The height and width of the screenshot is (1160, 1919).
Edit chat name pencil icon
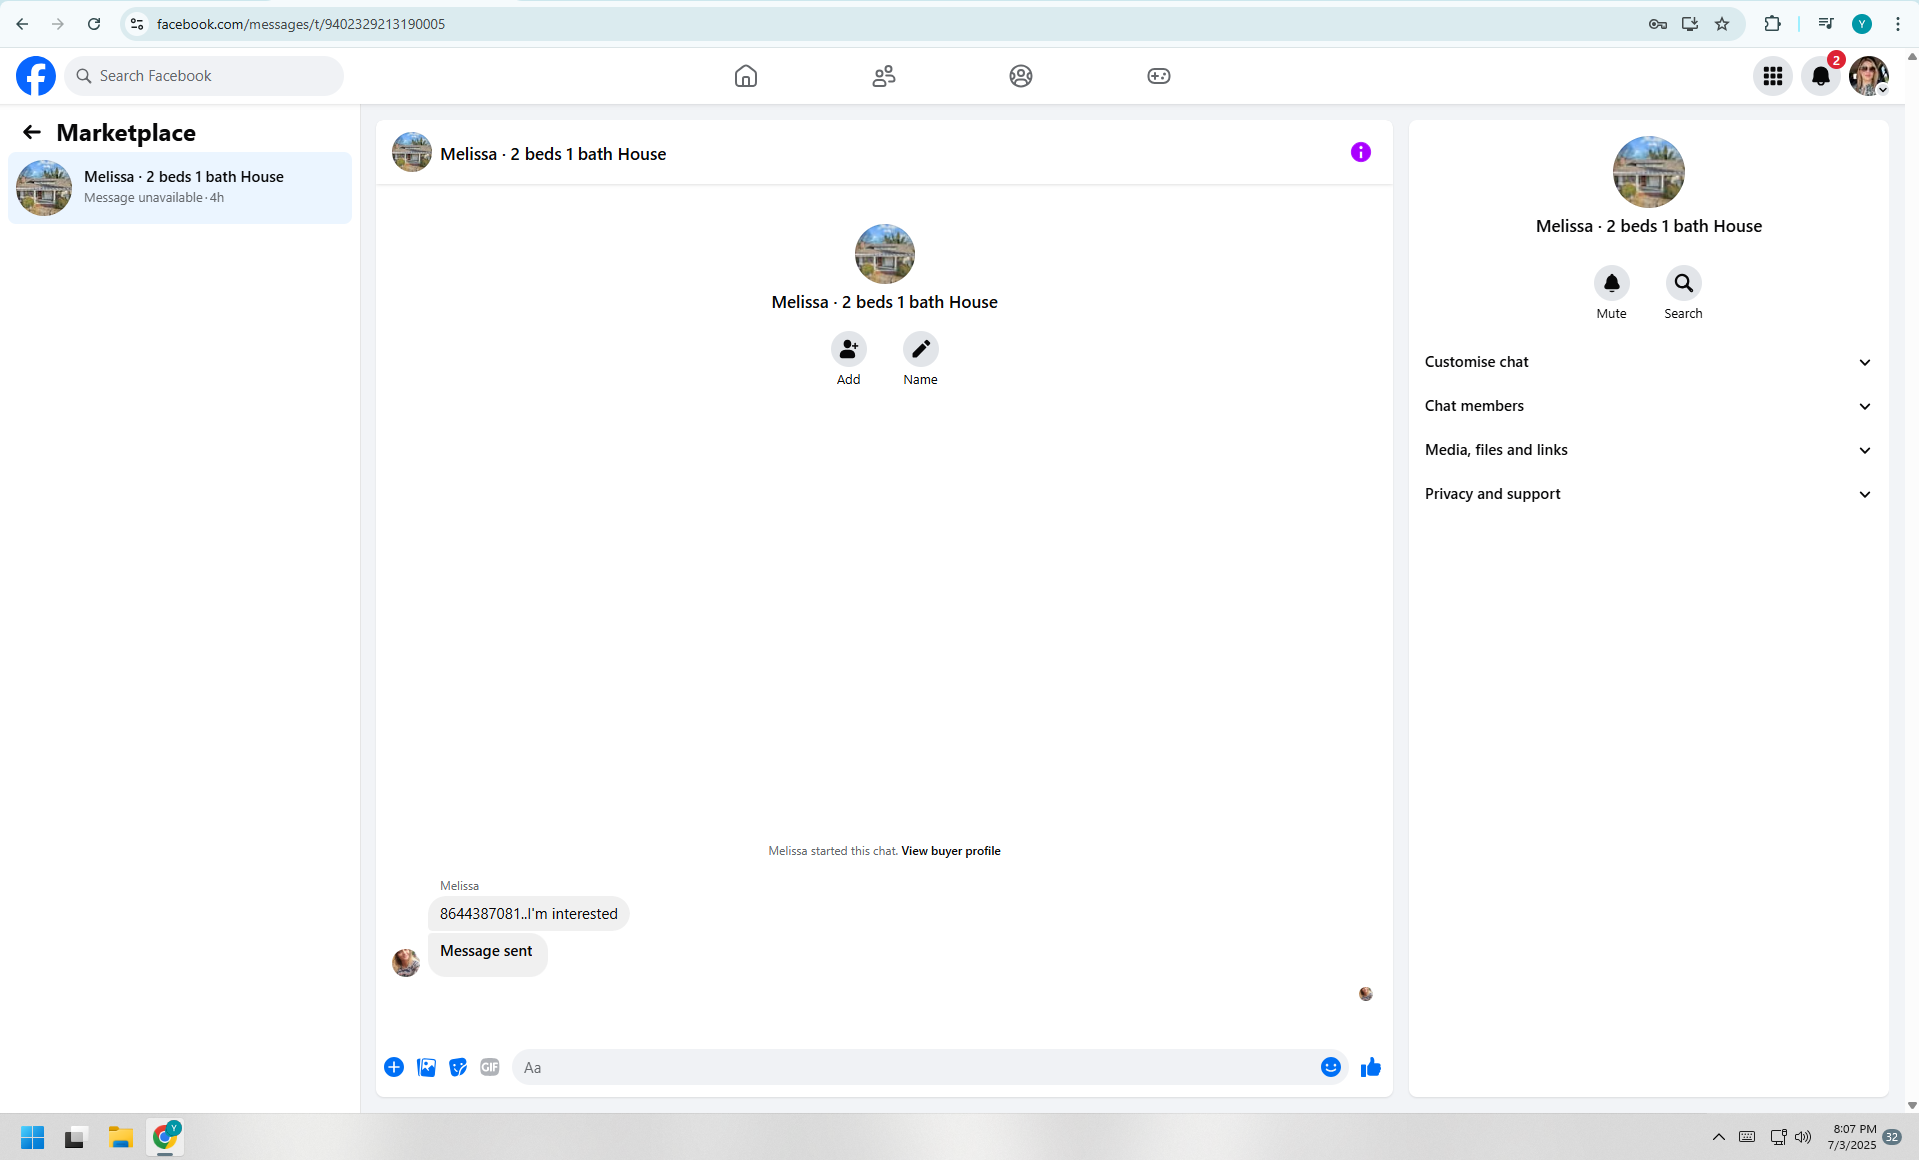[921, 349]
